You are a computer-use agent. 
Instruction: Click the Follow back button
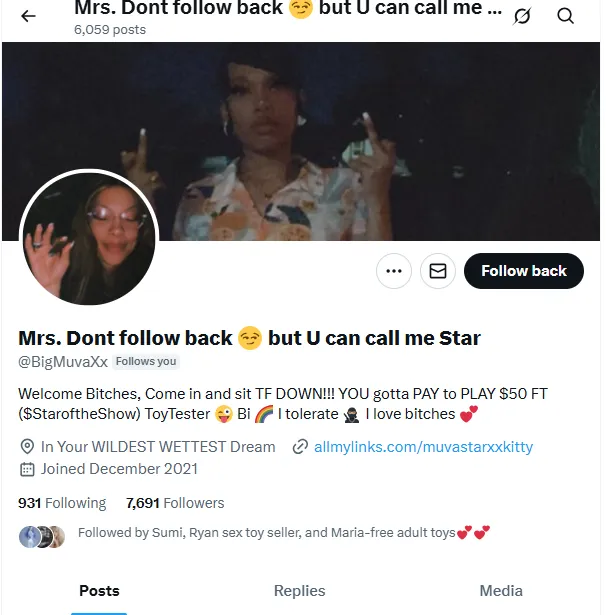(x=524, y=271)
